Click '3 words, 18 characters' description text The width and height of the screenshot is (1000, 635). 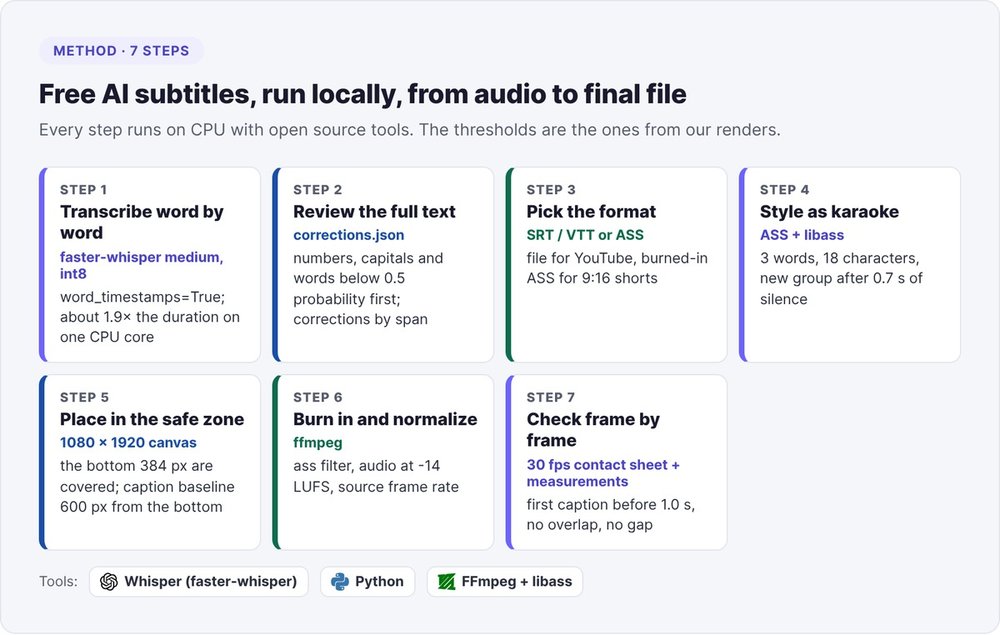841,279
